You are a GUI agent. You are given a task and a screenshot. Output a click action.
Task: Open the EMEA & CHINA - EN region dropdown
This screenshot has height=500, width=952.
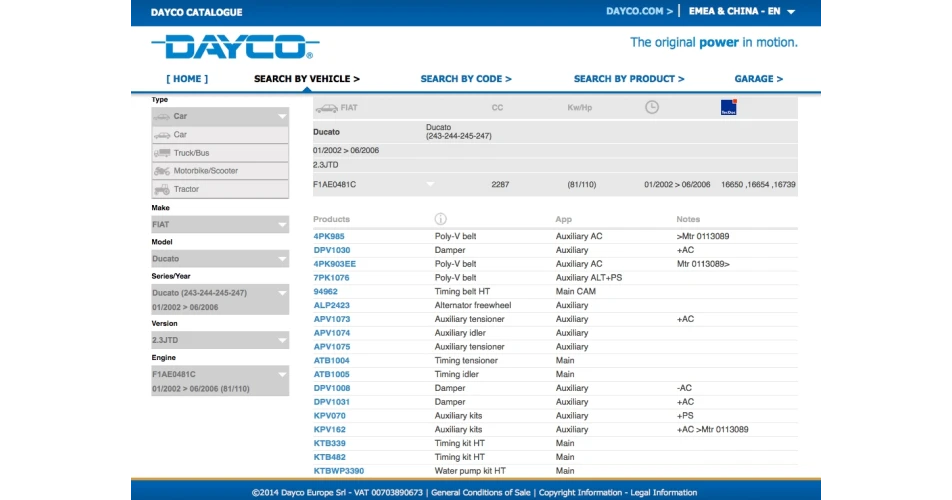pyautogui.click(x=742, y=12)
